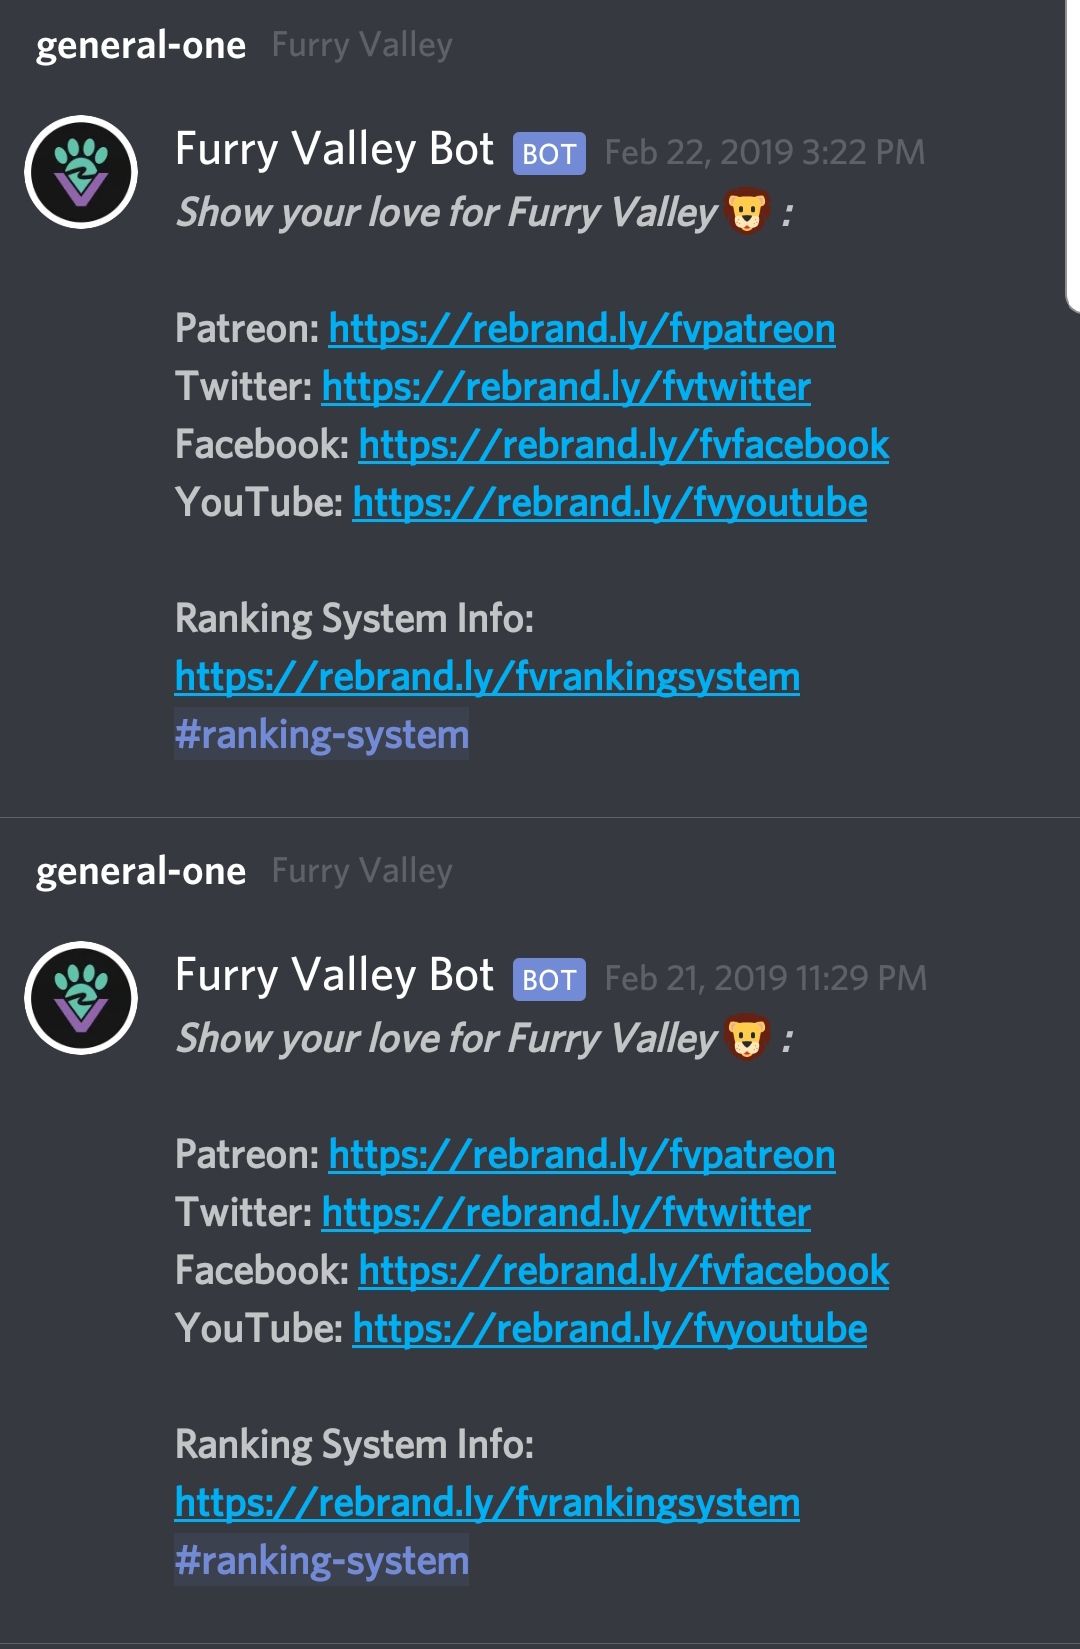Jump to #ranking-system channel from the top message

coord(322,735)
